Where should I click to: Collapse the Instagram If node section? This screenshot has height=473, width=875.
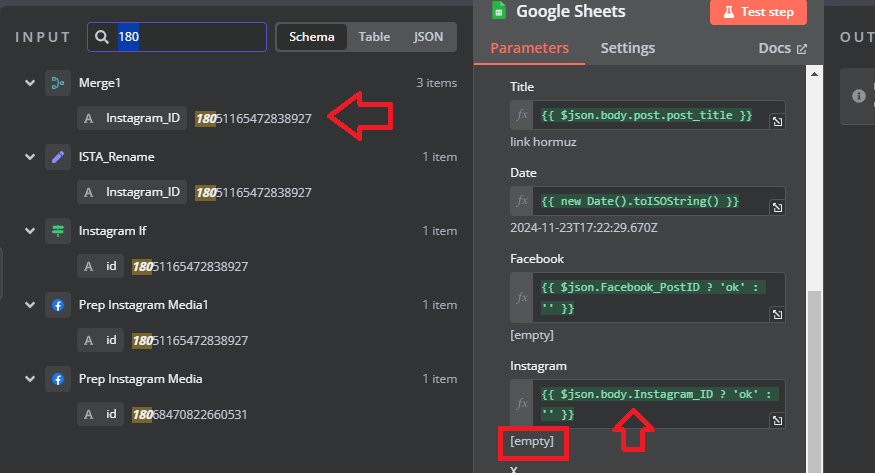click(x=30, y=231)
